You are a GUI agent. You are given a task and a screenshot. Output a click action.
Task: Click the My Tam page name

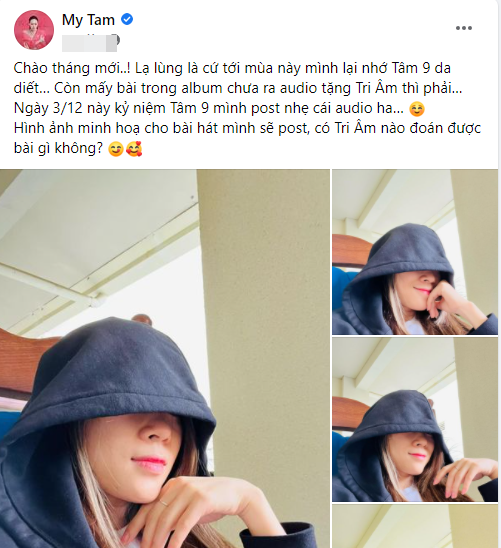[x=88, y=20]
